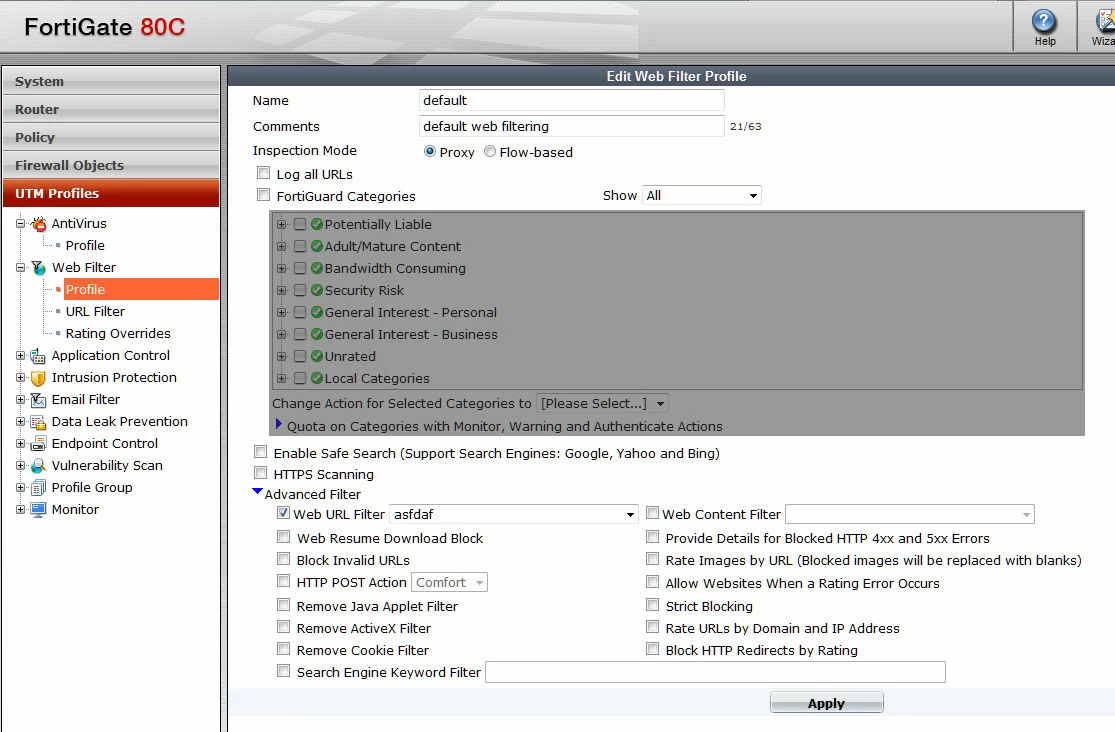
Task: Enable the Log all URLs checkbox
Action: pos(264,173)
